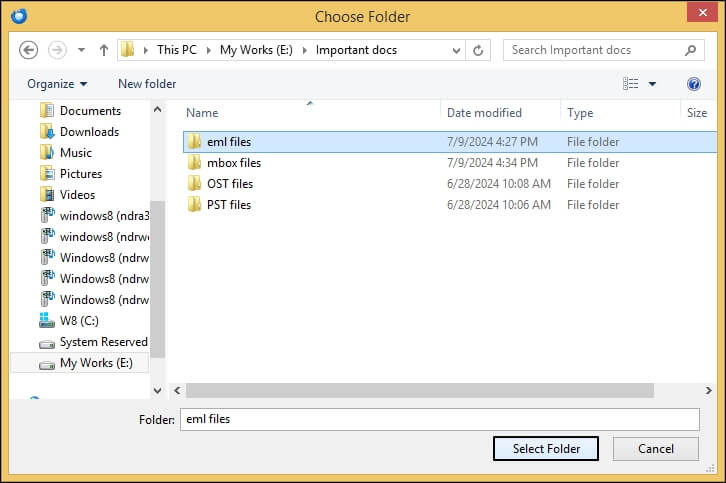Click the Documents folder icon in sidebar
The width and height of the screenshot is (726, 483).
tap(47, 111)
